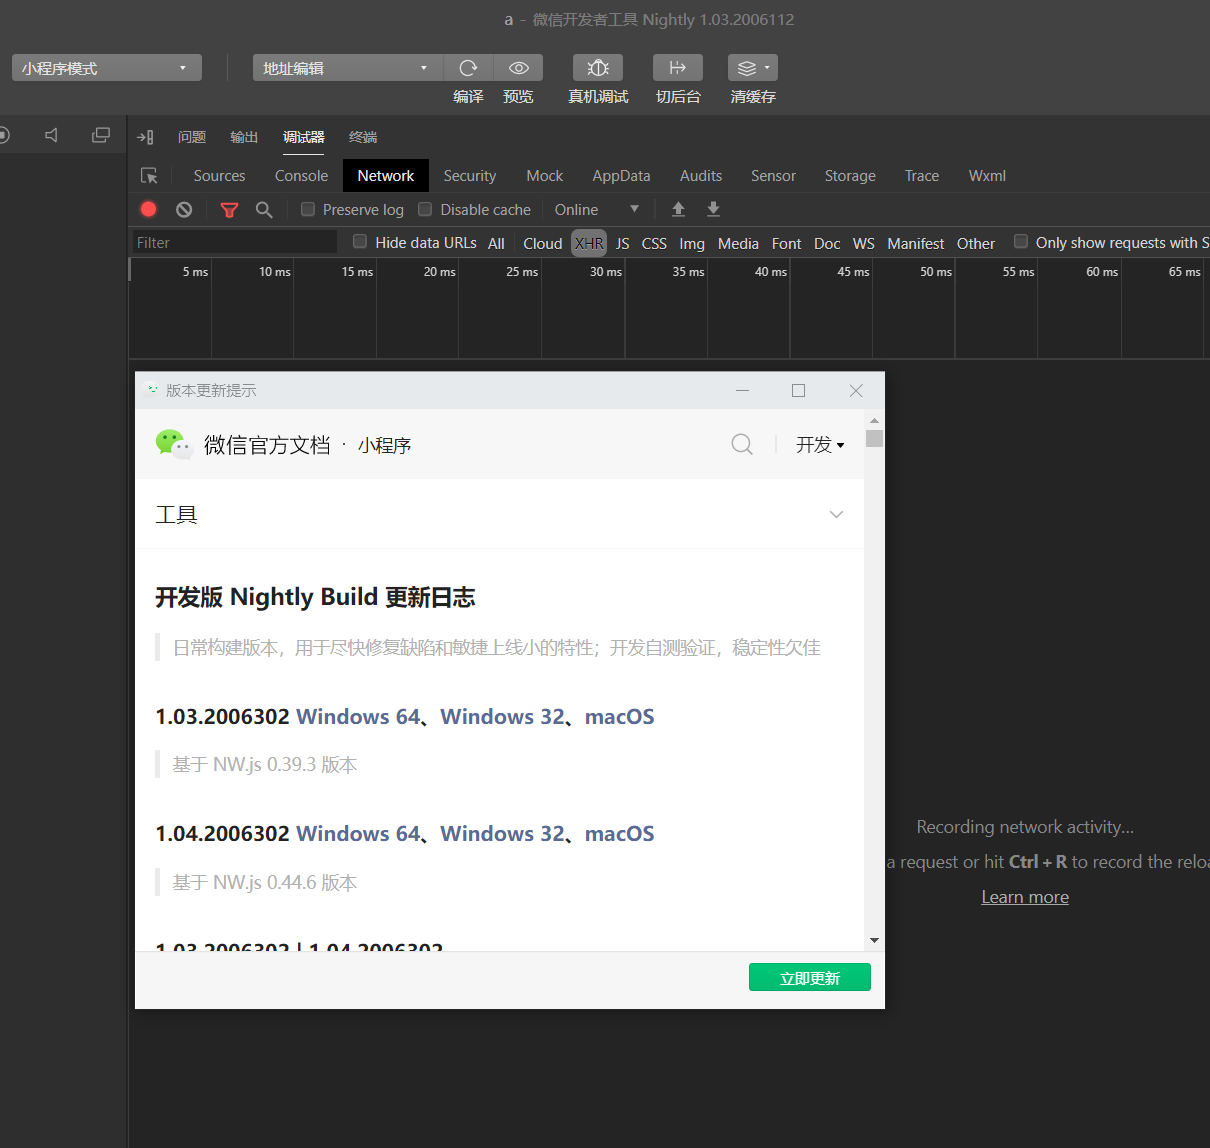Click the switch to background icon

pos(678,68)
